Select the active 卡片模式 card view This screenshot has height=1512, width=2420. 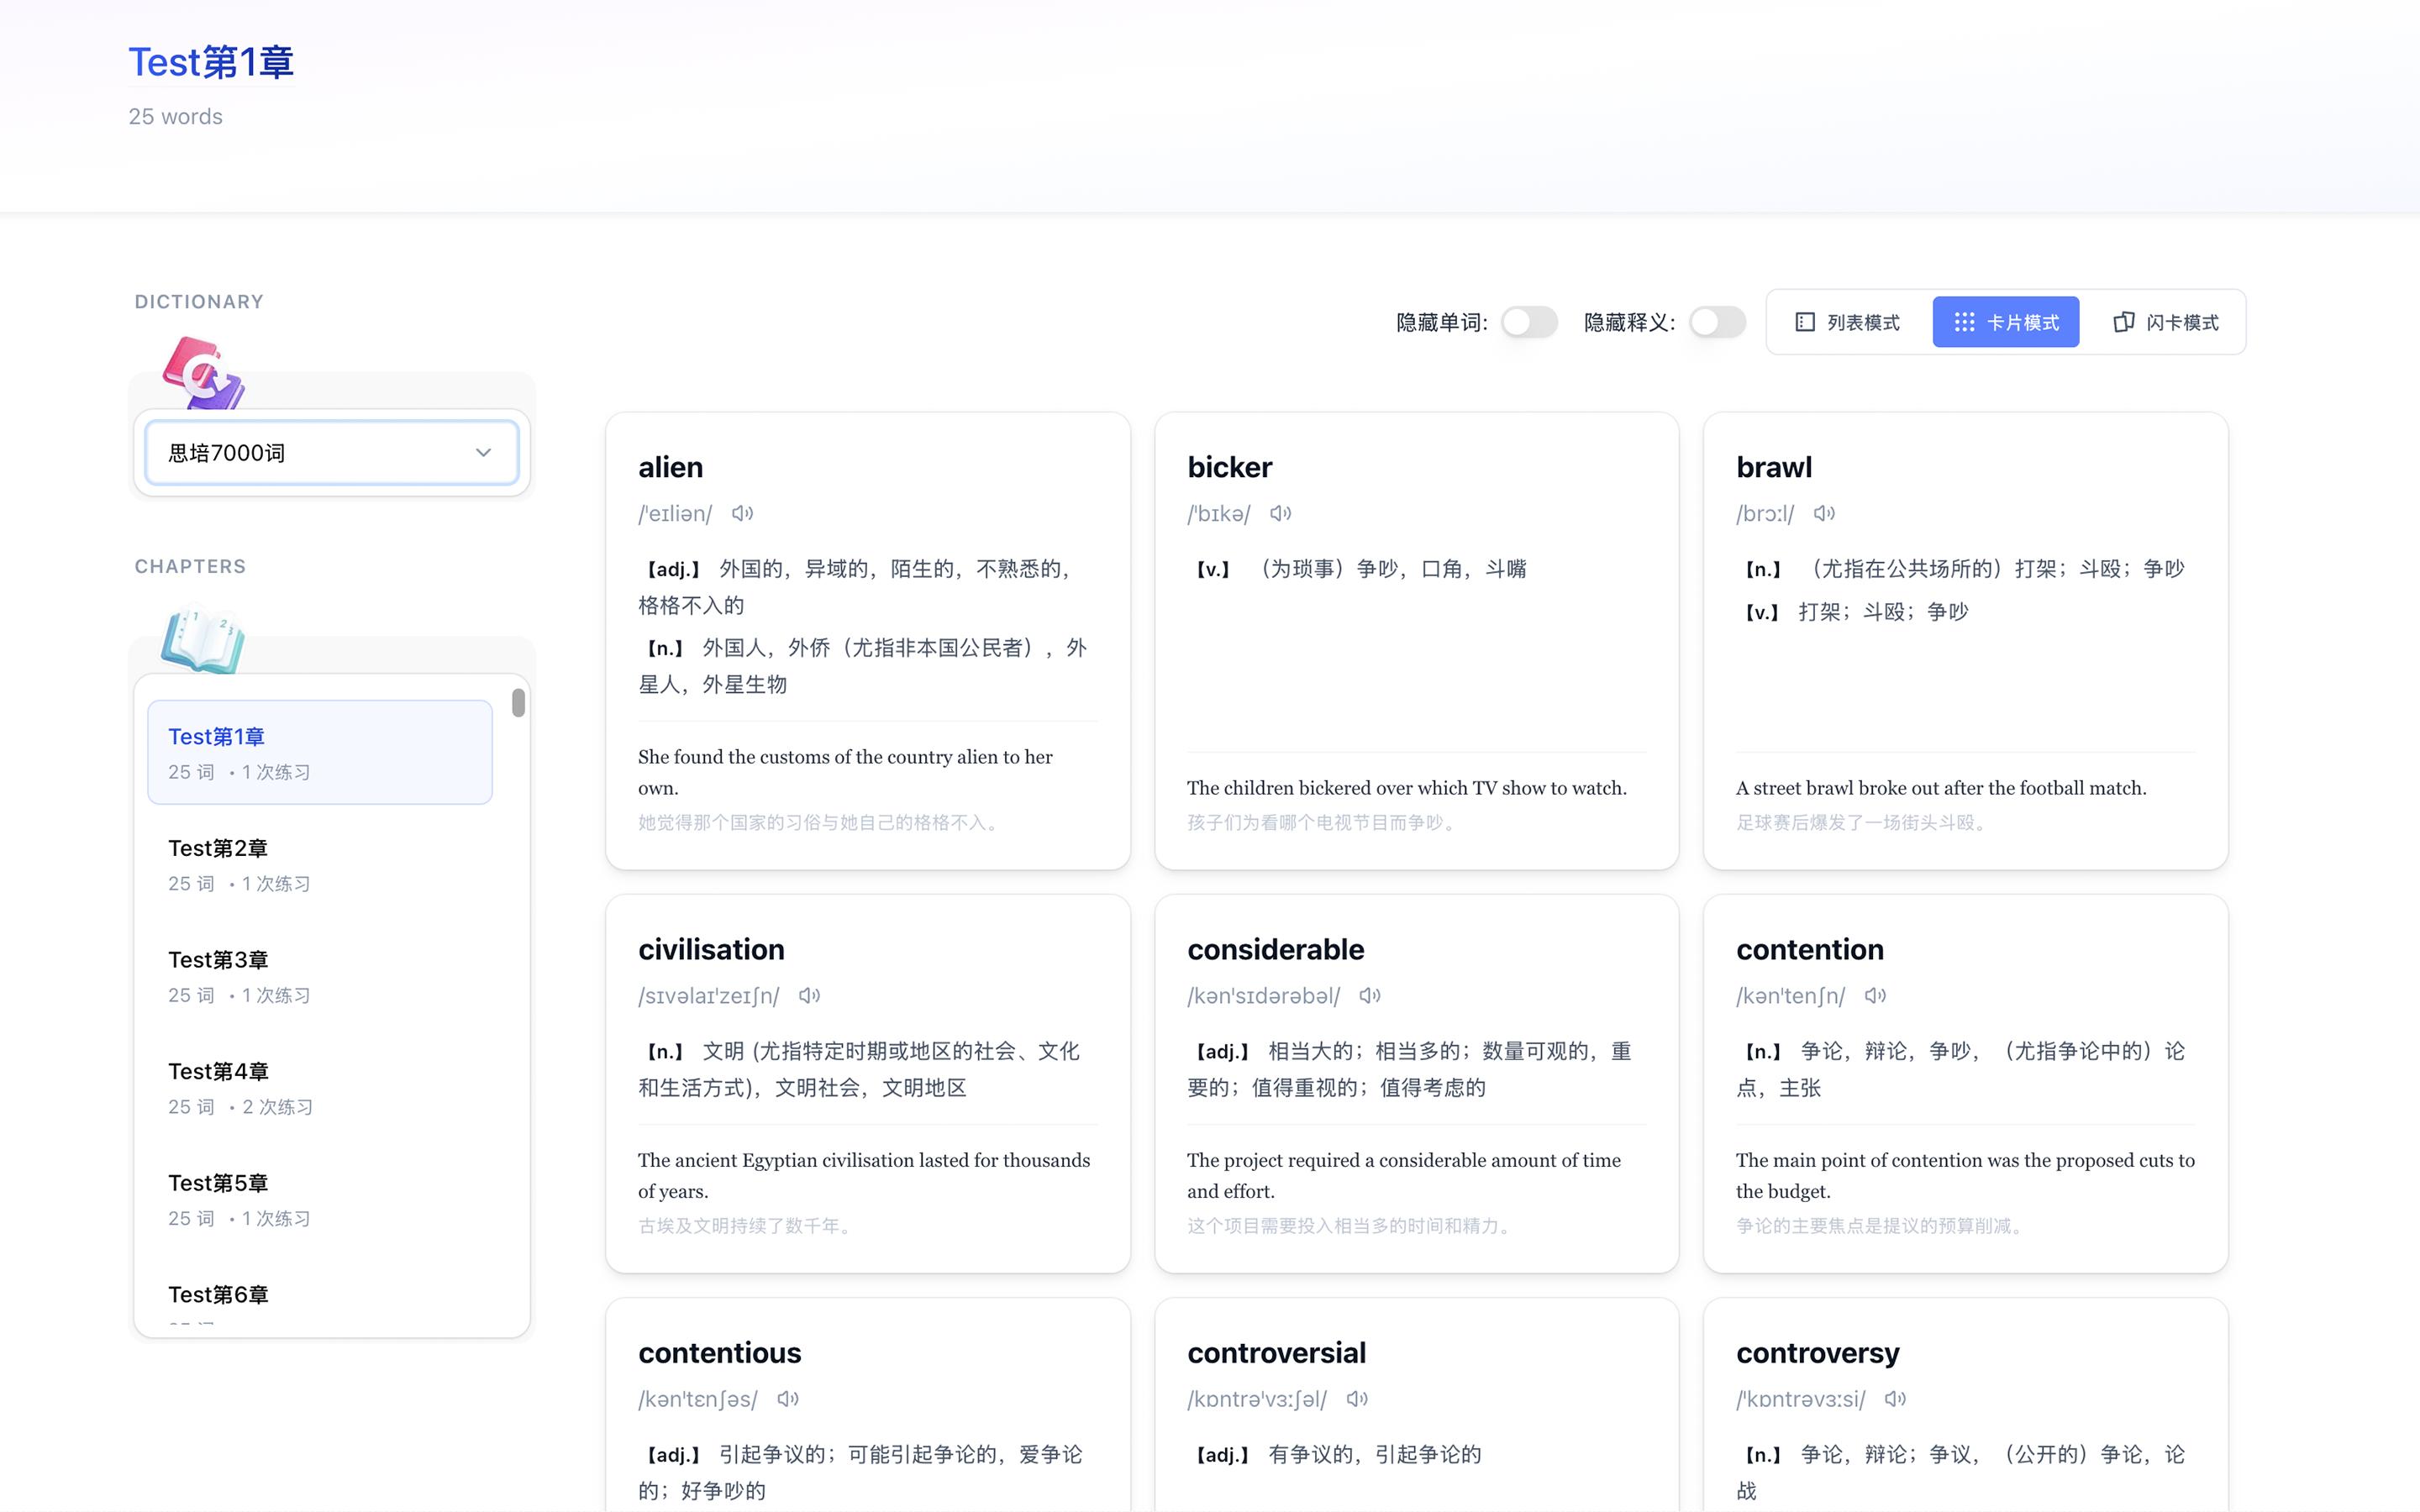point(2005,322)
